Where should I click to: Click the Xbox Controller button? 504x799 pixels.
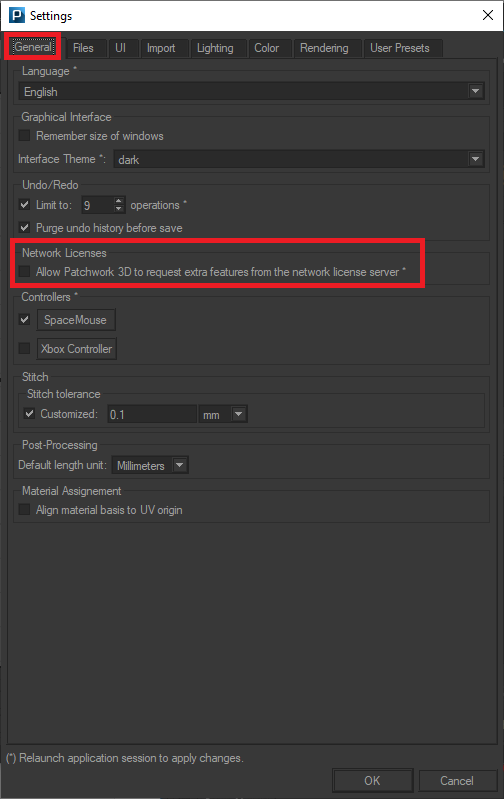click(76, 349)
